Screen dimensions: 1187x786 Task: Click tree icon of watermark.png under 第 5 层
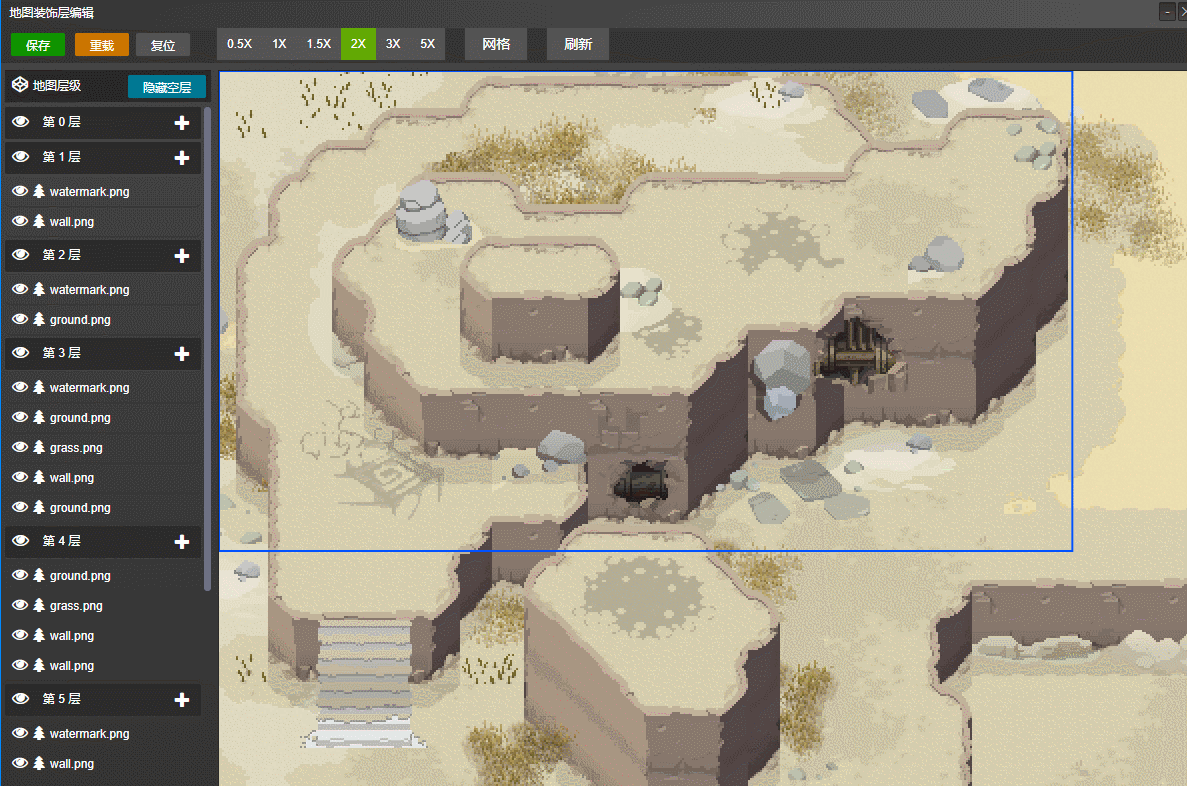[x=39, y=733]
